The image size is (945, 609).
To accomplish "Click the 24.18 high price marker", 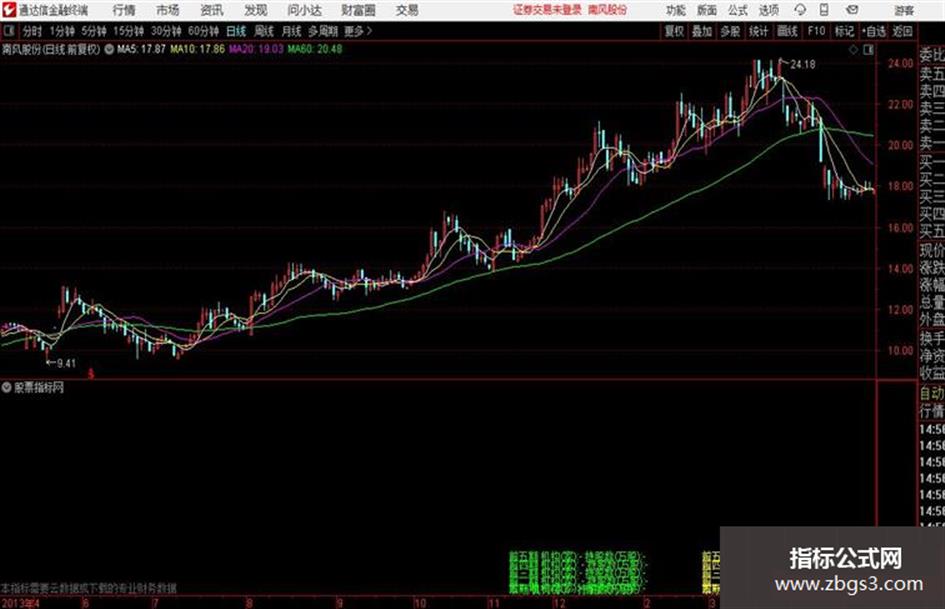I will pos(802,64).
